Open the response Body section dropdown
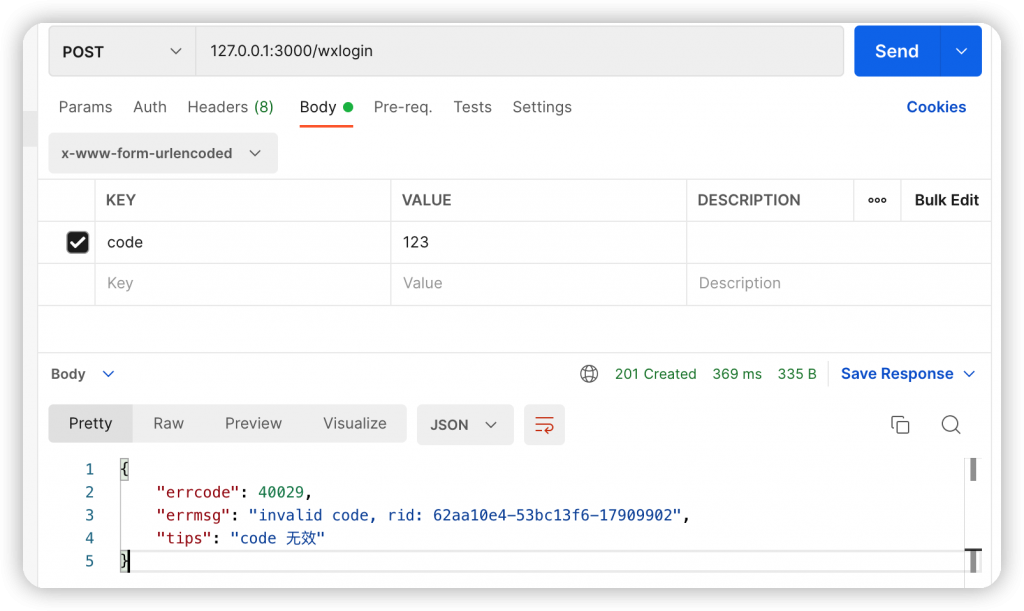This screenshot has width=1024, height=611. click(83, 374)
